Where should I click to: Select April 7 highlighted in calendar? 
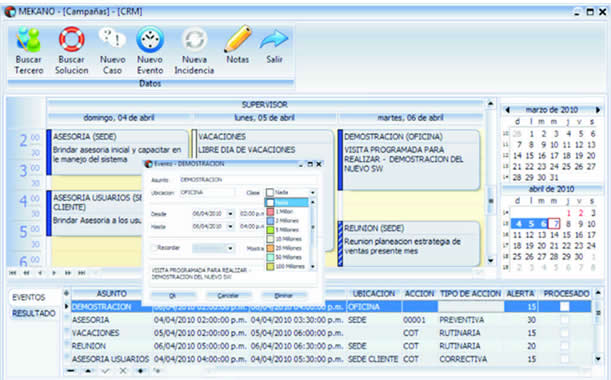point(554,224)
